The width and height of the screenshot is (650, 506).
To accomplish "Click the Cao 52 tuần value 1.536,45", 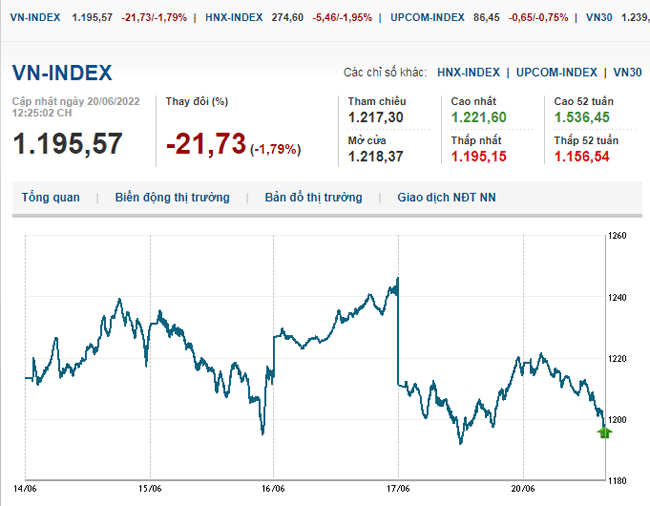I will [582, 117].
